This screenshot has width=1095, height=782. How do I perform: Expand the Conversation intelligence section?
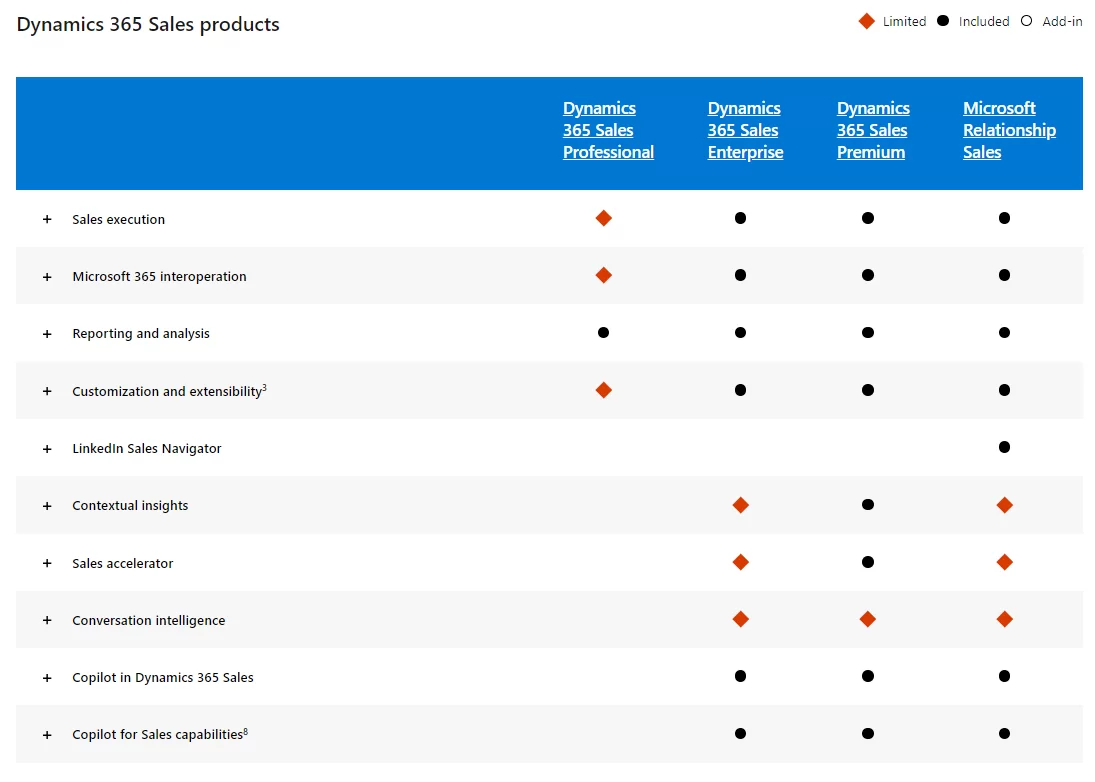(x=46, y=620)
